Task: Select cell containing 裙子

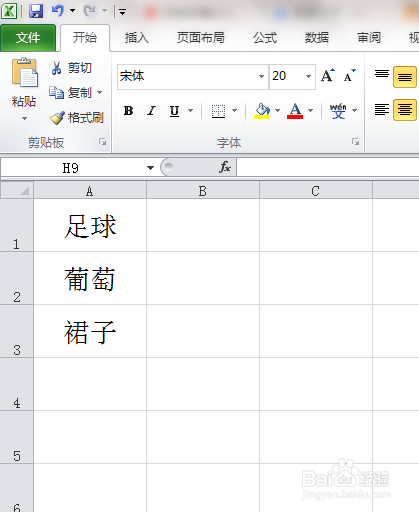Action: [90, 331]
